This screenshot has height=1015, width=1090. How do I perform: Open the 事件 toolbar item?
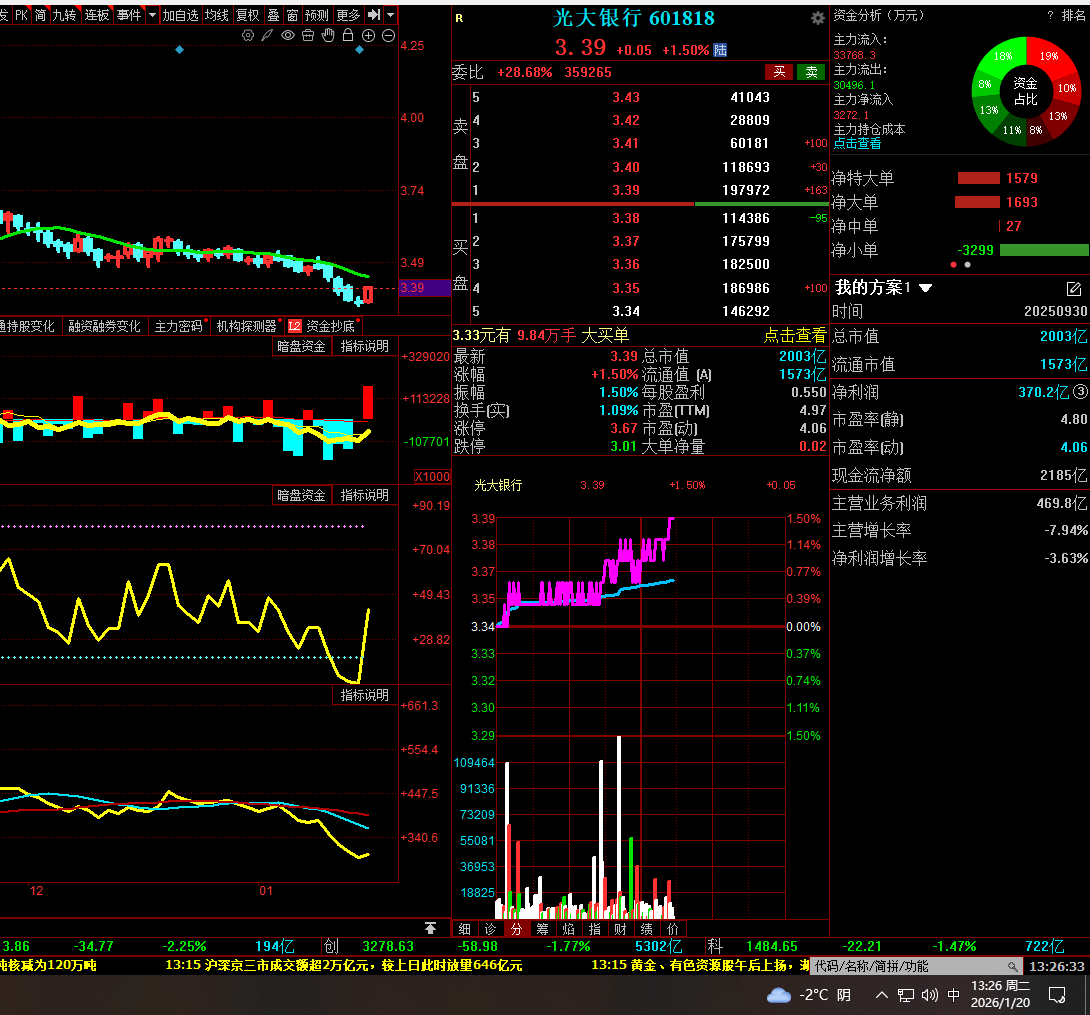point(129,15)
